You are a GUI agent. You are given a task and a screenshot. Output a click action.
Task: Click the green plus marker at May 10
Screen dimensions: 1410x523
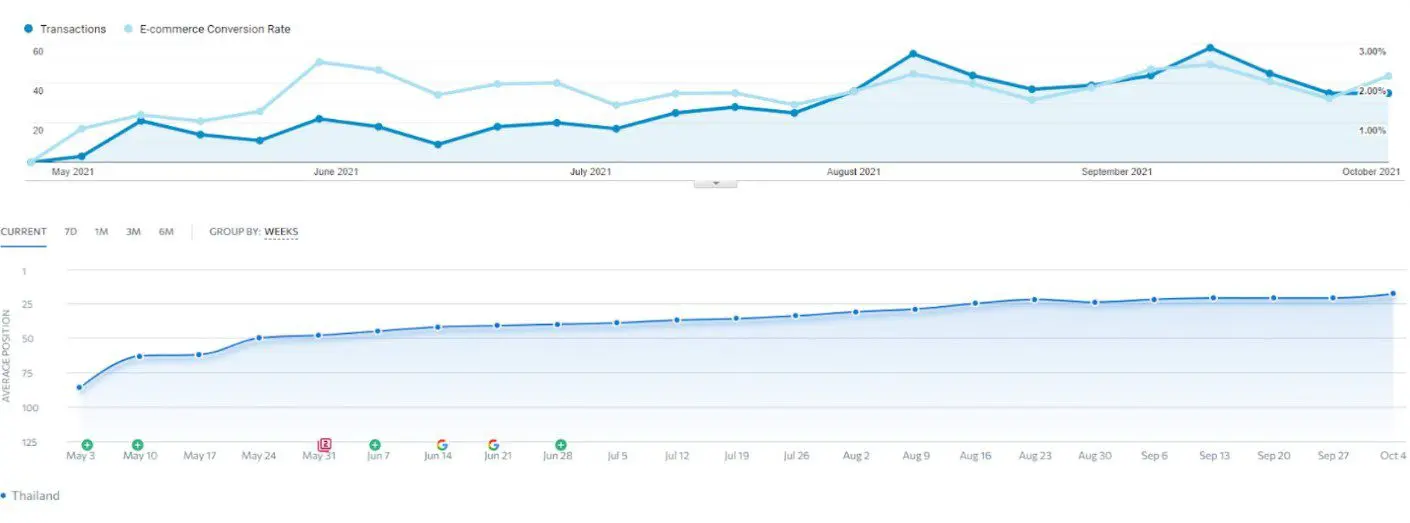137,444
